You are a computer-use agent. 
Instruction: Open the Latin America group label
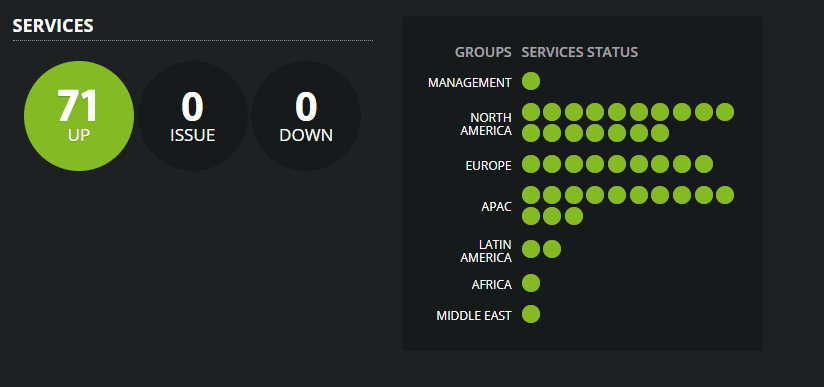(486, 251)
